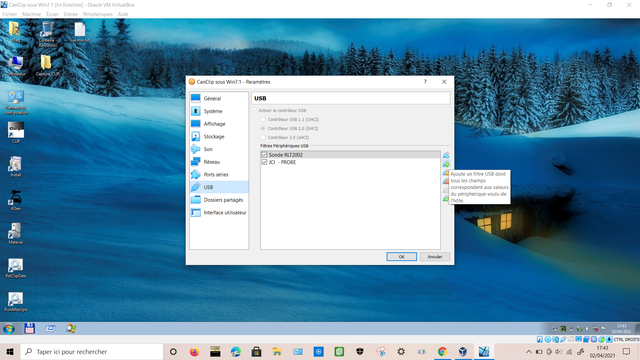Add a new empty USB filter
Screen dimensions: 640x360
(446, 156)
